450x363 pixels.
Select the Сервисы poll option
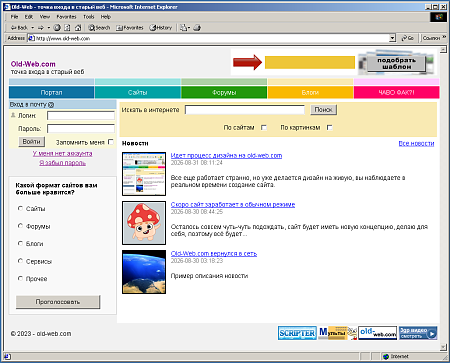[x=20, y=261]
